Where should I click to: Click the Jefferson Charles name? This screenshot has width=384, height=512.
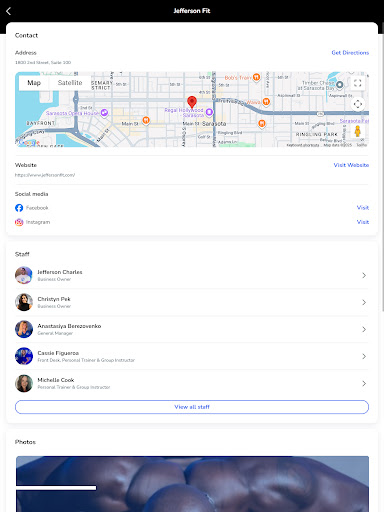tap(60, 272)
